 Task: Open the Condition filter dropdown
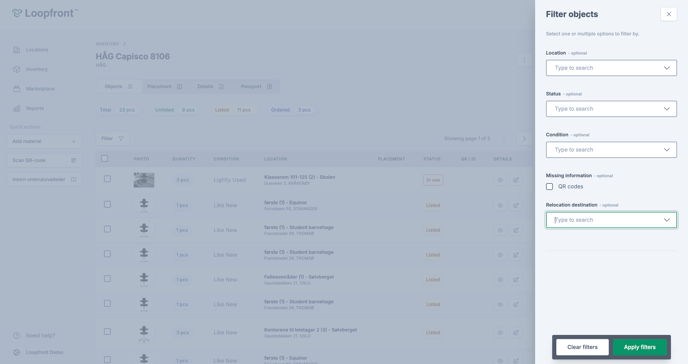[x=611, y=150]
